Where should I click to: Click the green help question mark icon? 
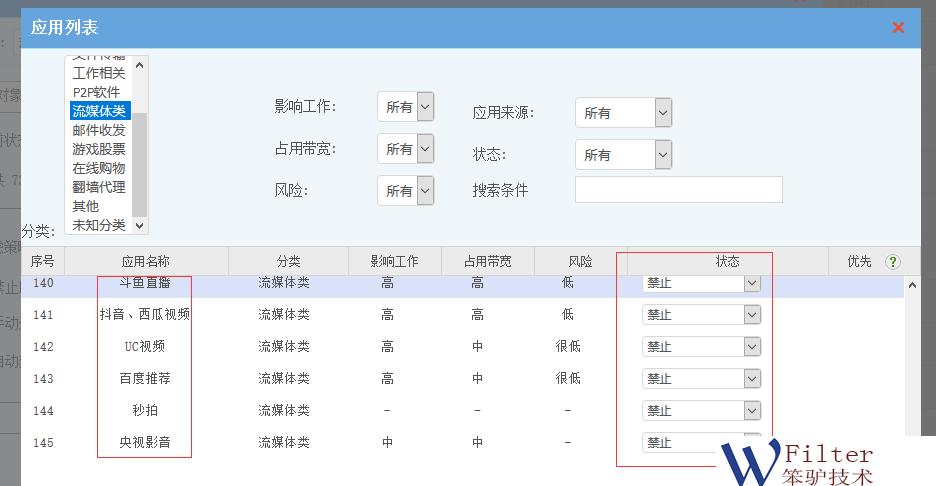pos(893,262)
